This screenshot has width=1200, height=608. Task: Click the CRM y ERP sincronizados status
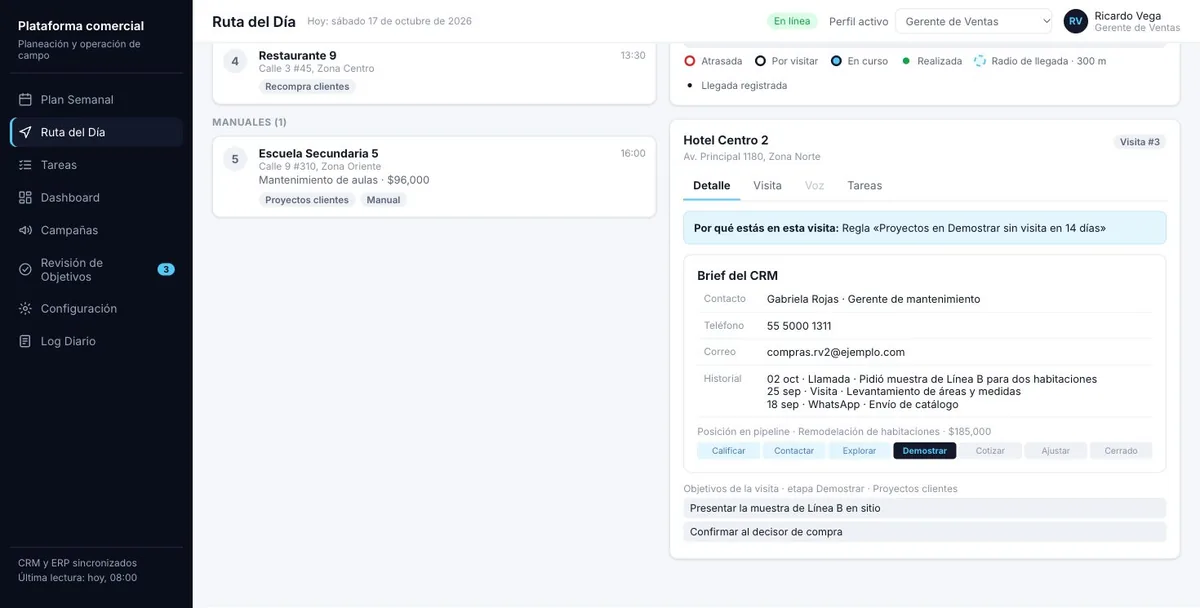click(77, 563)
